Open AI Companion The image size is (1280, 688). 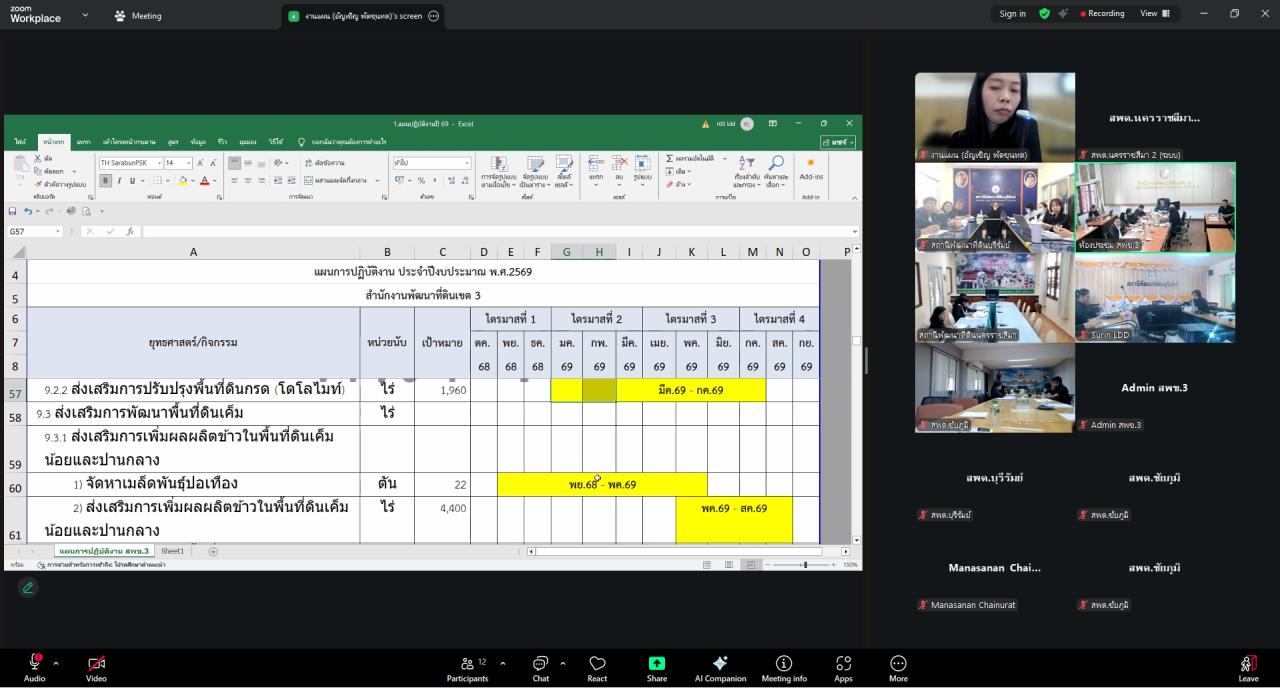click(x=720, y=668)
